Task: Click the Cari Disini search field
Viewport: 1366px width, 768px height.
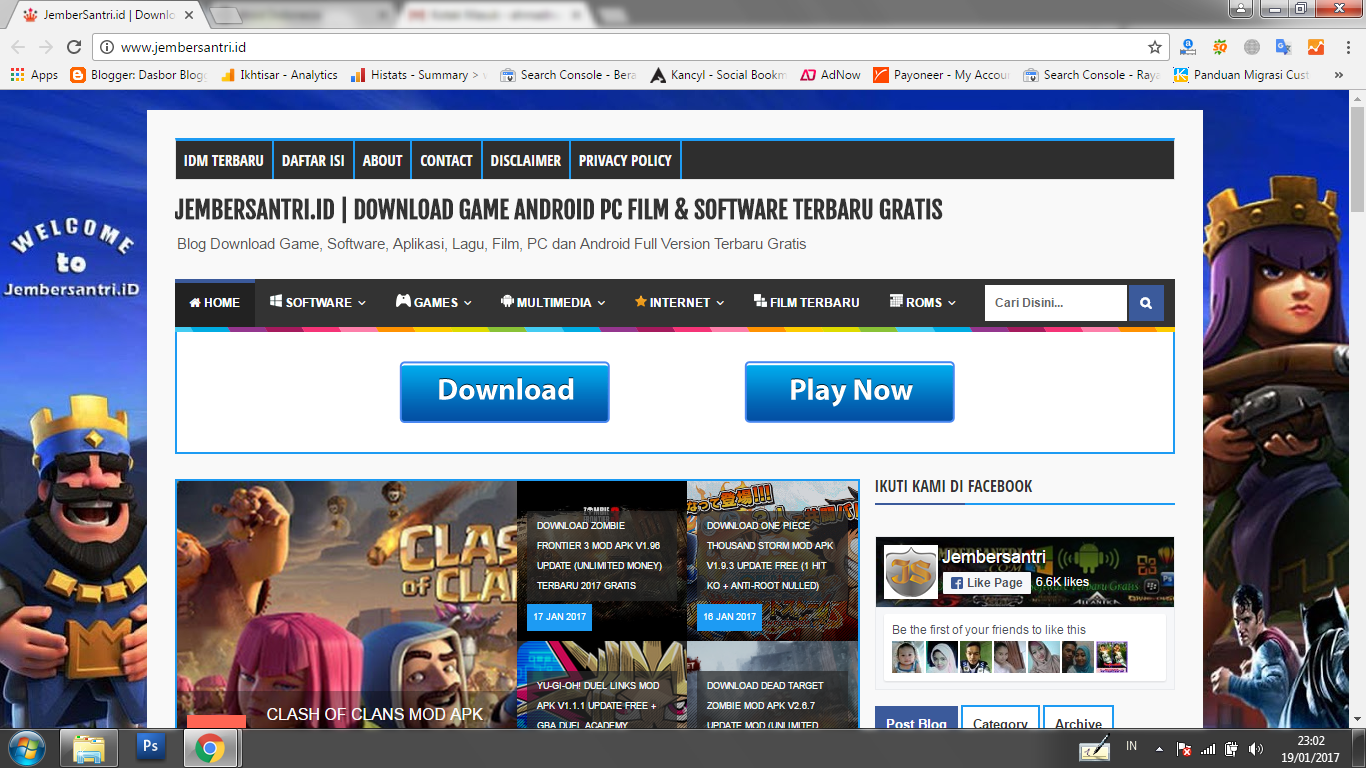Action: coord(1056,303)
